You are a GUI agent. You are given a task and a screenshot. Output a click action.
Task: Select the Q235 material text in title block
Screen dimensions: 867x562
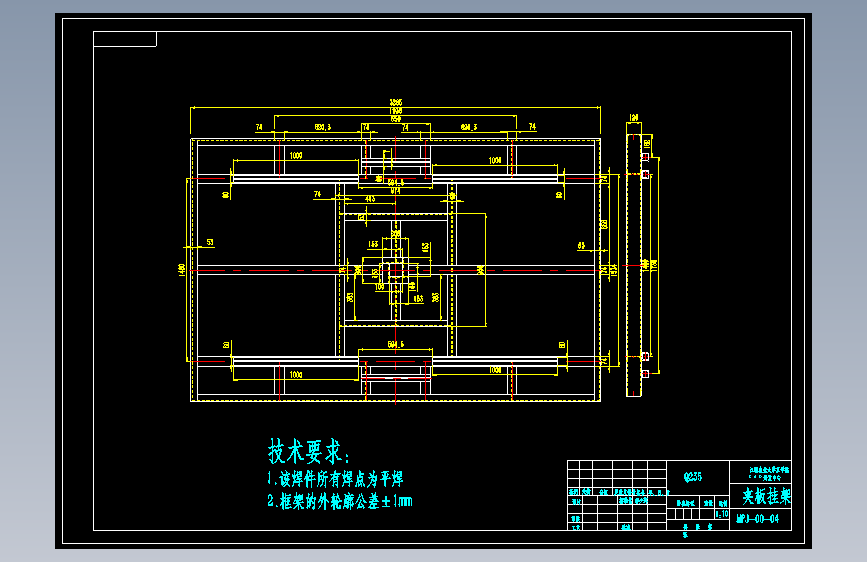click(692, 476)
